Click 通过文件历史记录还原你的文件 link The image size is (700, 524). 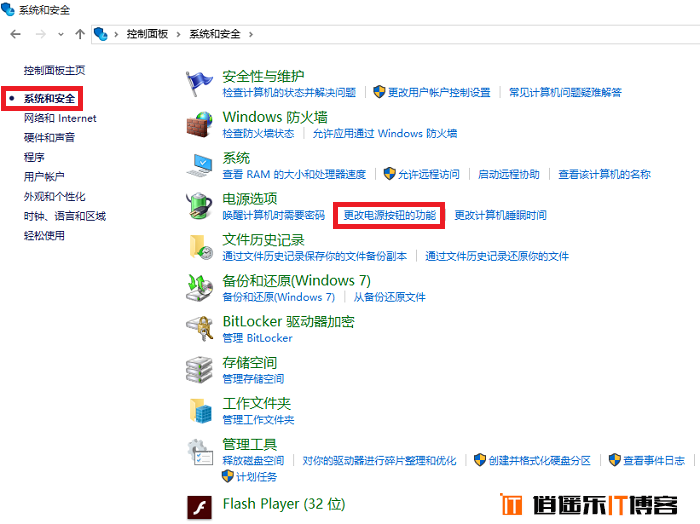click(x=497, y=256)
